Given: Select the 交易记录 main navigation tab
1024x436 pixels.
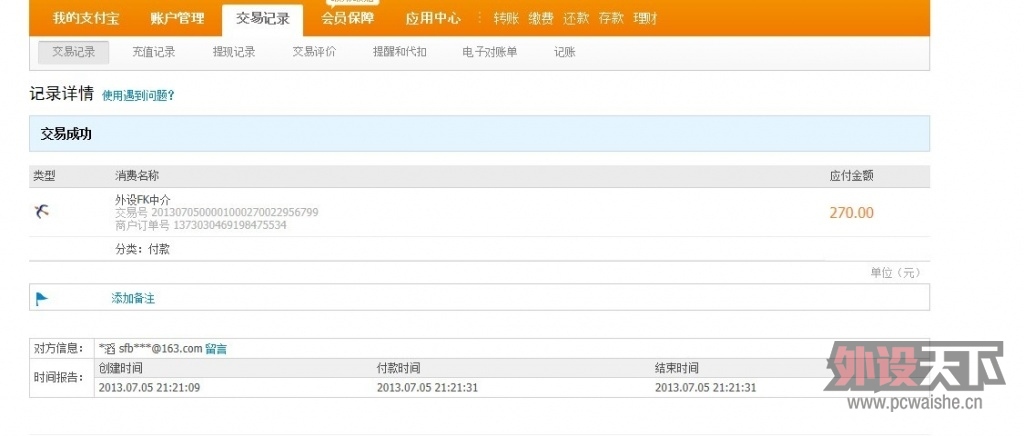Looking at the screenshot, I should coord(263,18).
